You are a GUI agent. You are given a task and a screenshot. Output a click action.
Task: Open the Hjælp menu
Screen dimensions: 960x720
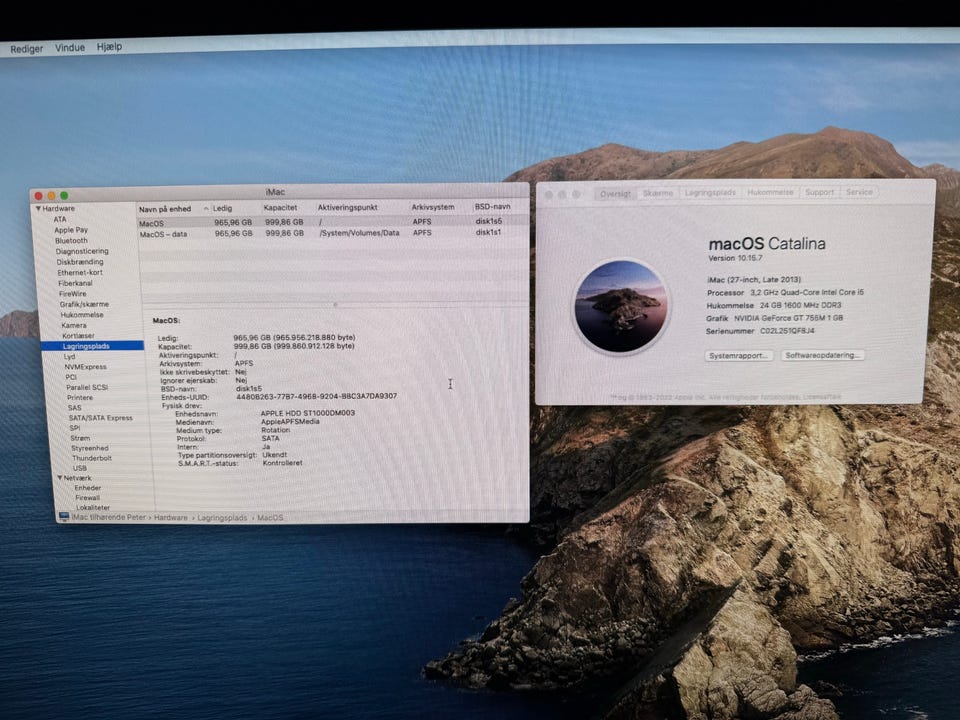click(x=109, y=47)
